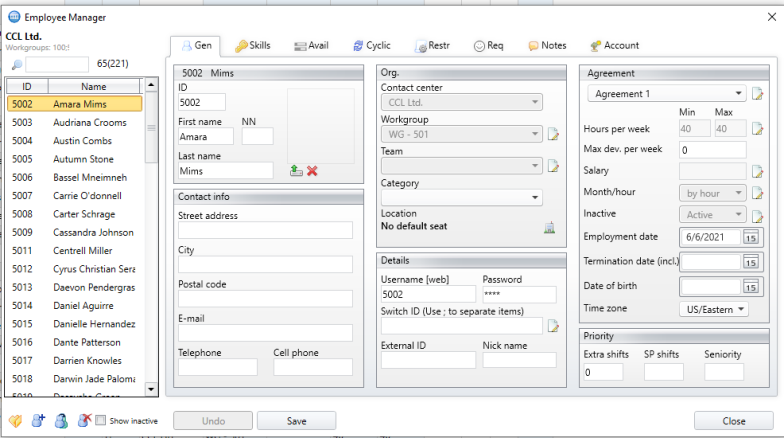Upload an employee photo with the green arrow icon

(x=296, y=171)
